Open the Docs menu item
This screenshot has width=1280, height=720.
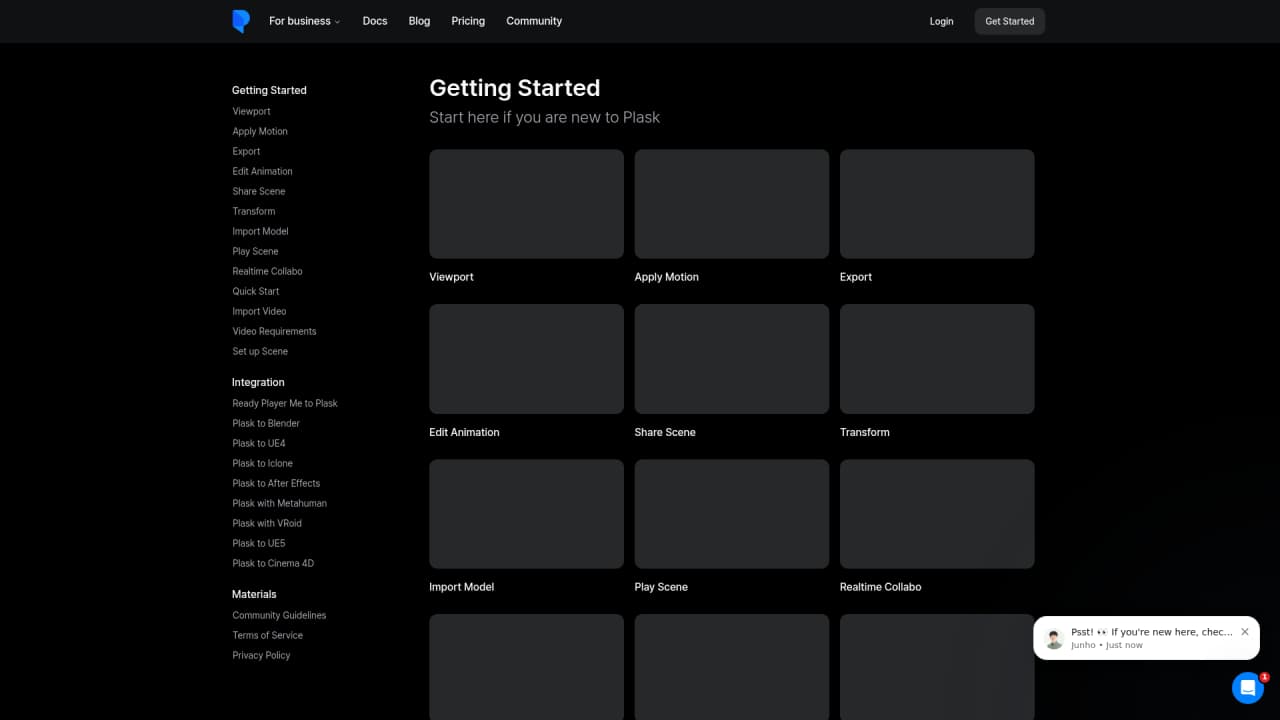coord(375,21)
